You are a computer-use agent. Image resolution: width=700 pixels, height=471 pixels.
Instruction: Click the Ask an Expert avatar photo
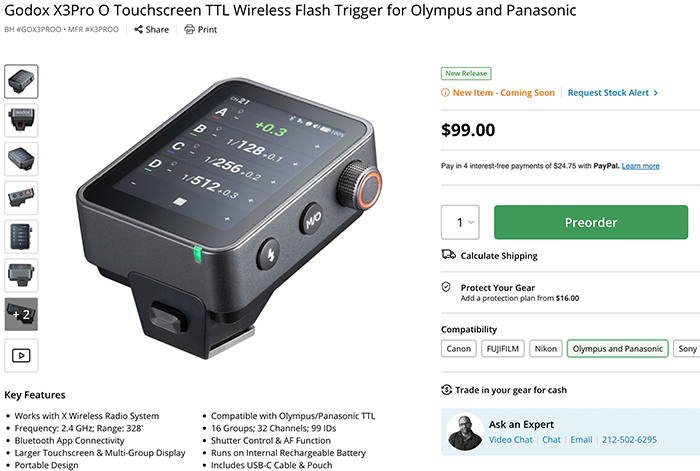pyautogui.click(x=465, y=432)
